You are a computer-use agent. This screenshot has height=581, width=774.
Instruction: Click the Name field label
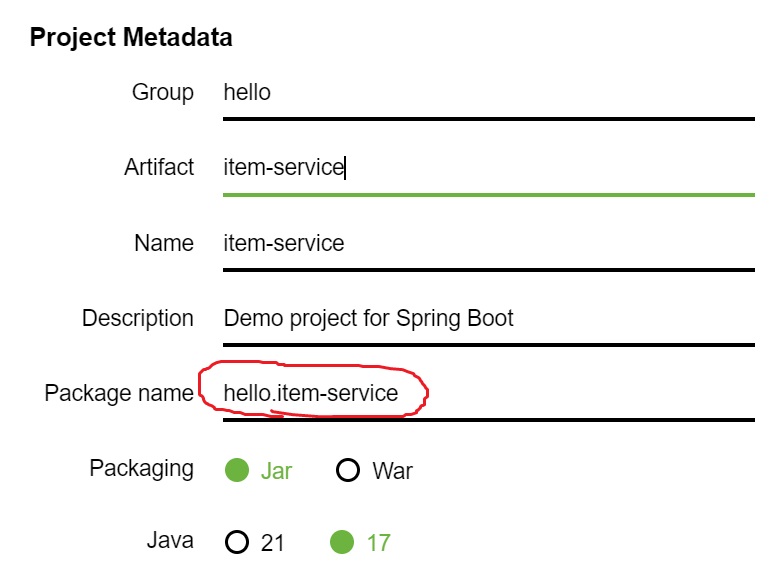click(164, 243)
